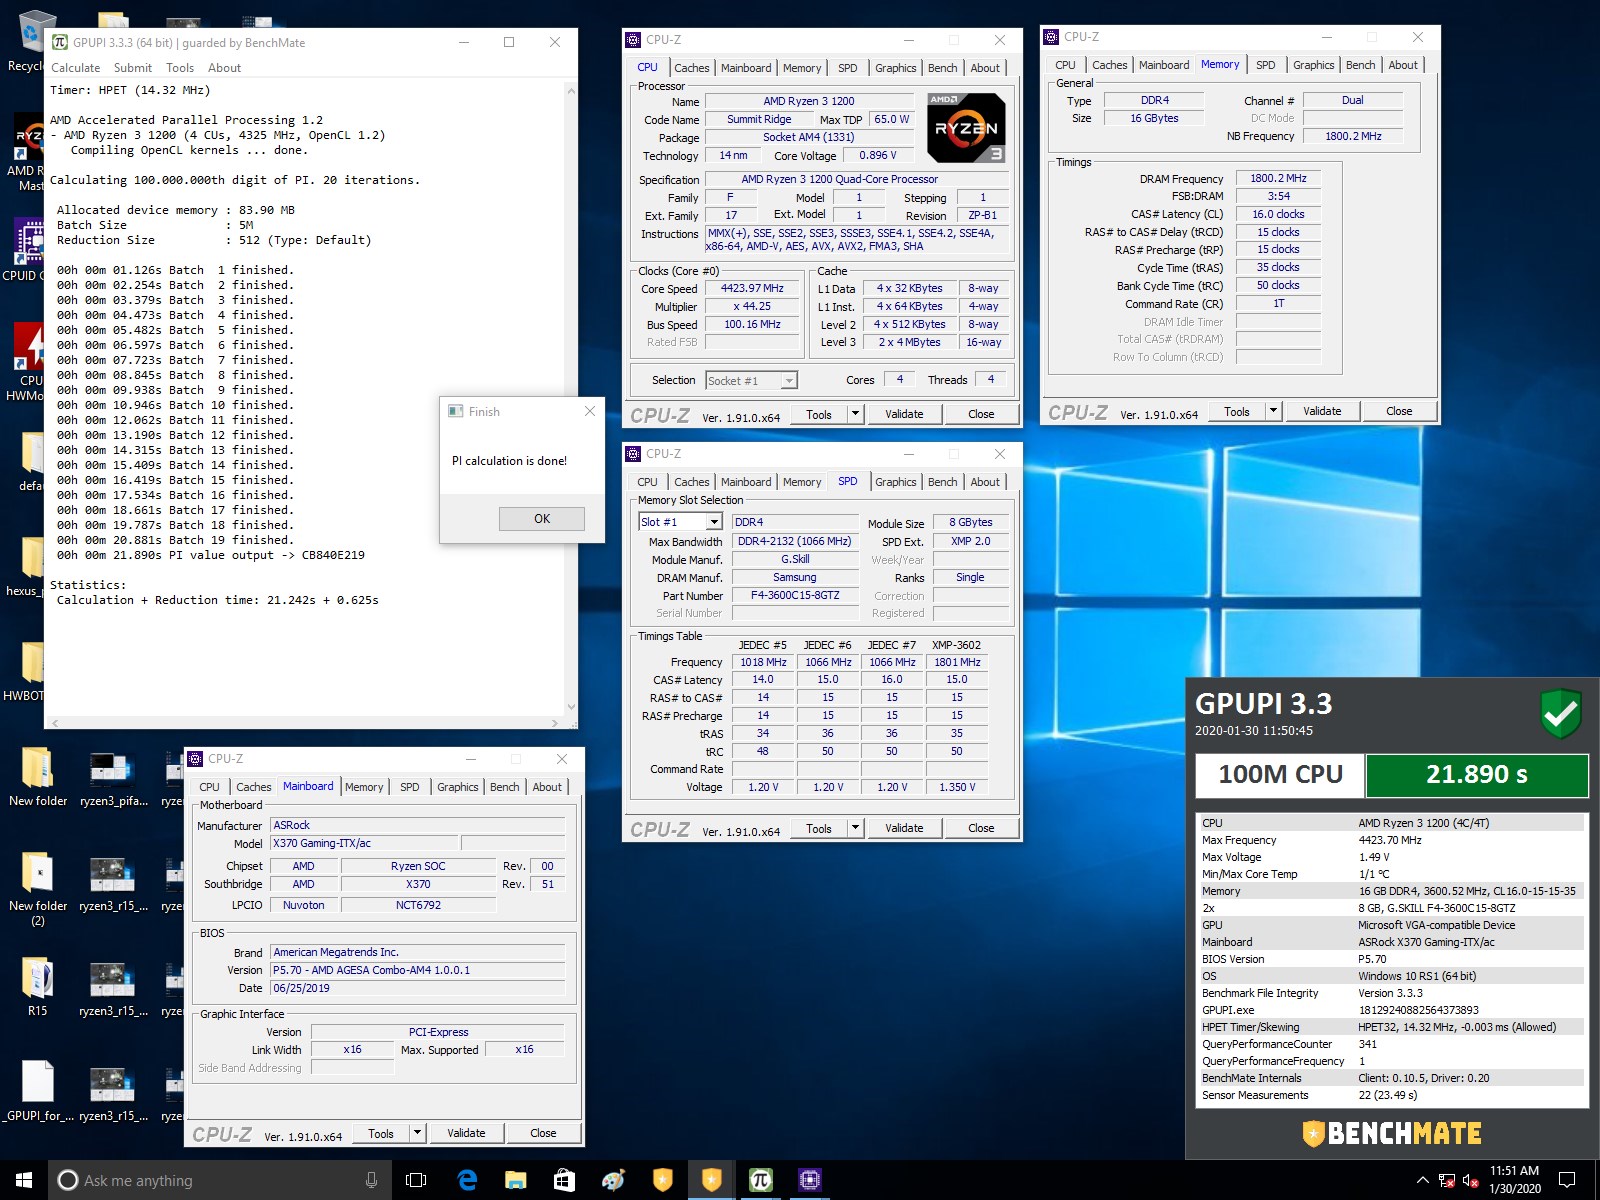Viewport: 1600px width, 1200px height.
Task: Click the muted volume tray icon
Action: point(1471,1181)
